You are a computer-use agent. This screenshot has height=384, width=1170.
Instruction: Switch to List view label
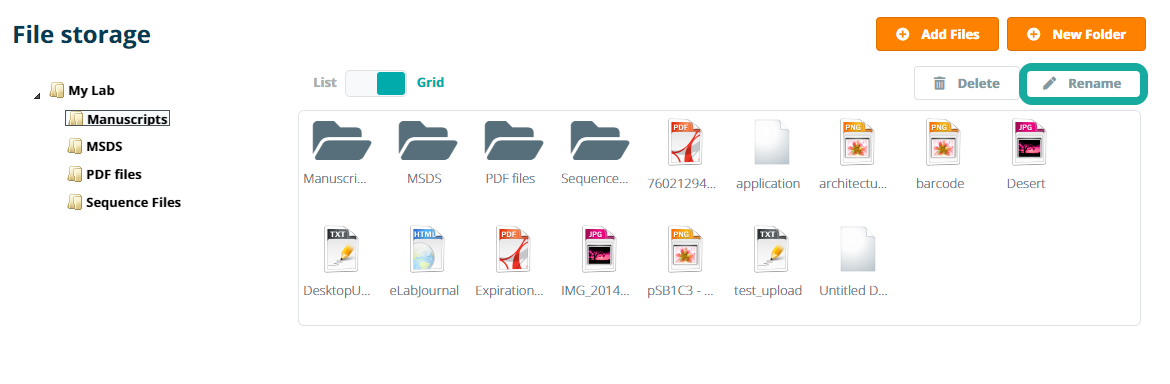coord(325,83)
